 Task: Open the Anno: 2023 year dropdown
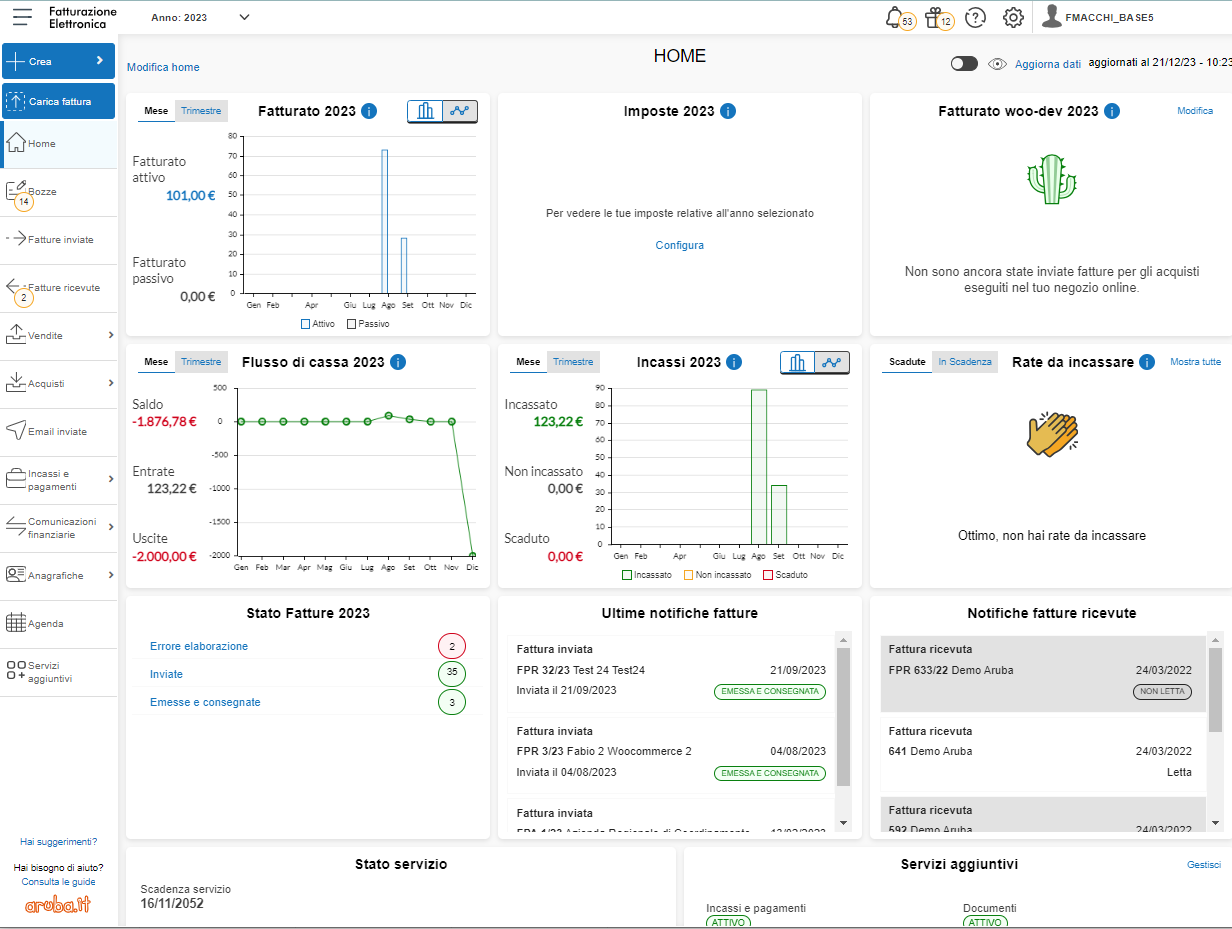coord(200,17)
